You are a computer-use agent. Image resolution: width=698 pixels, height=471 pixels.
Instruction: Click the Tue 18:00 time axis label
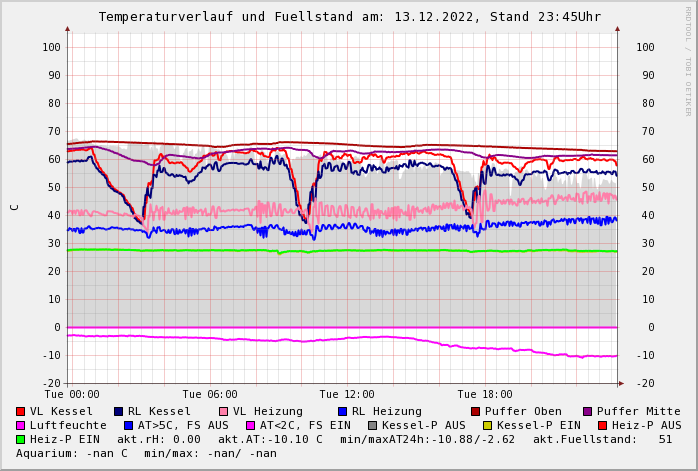(485, 394)
